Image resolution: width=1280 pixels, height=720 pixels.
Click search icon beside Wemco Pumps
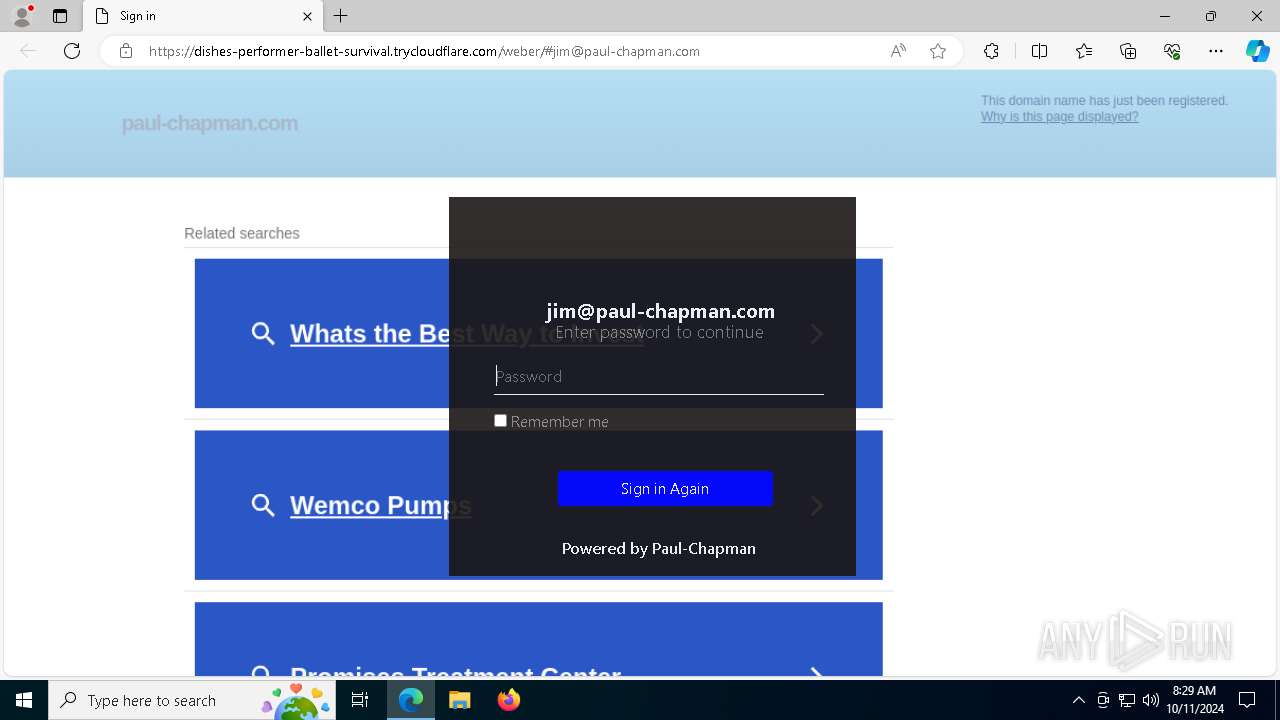(263, 505)
